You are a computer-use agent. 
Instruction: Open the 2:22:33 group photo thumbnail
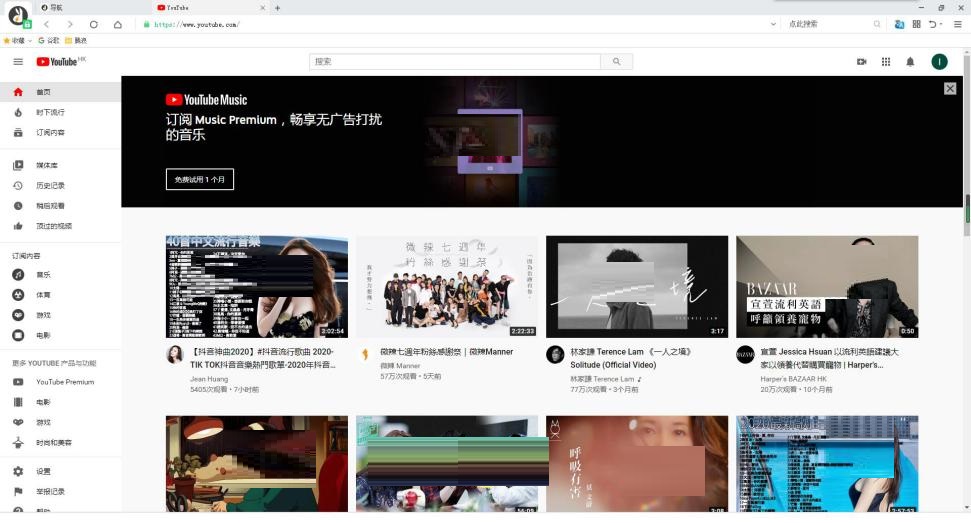point(446,287)
